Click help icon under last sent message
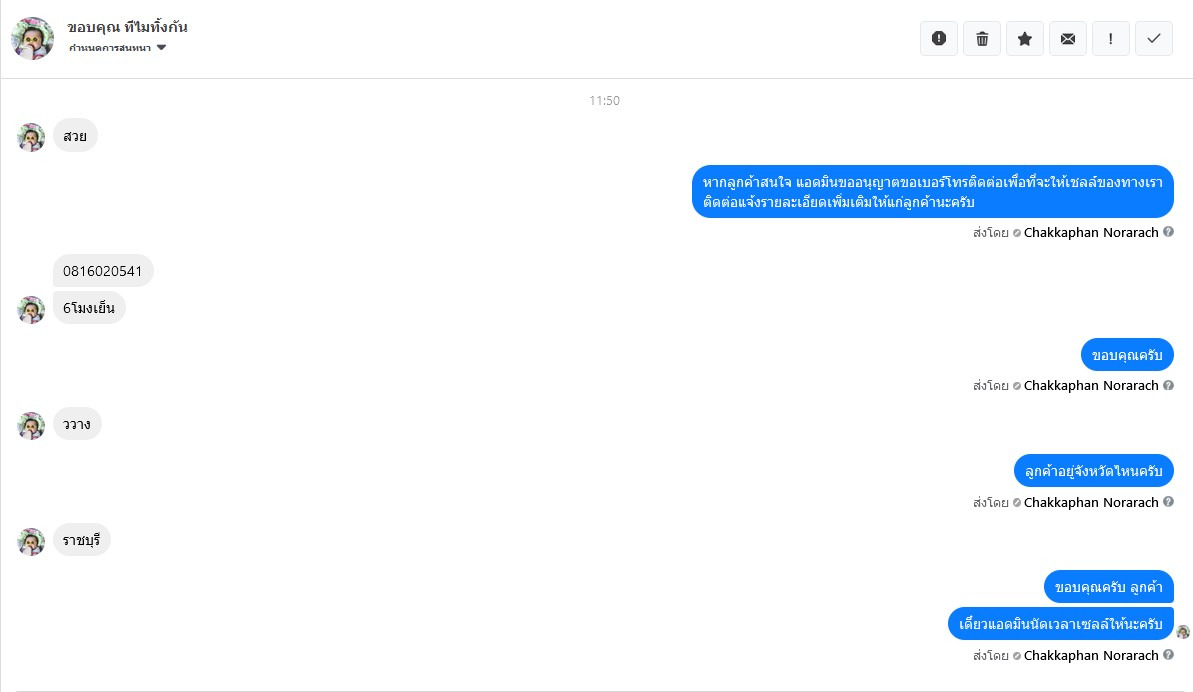The height and width of the screenshot is (692, 1193). point(1168,655)
